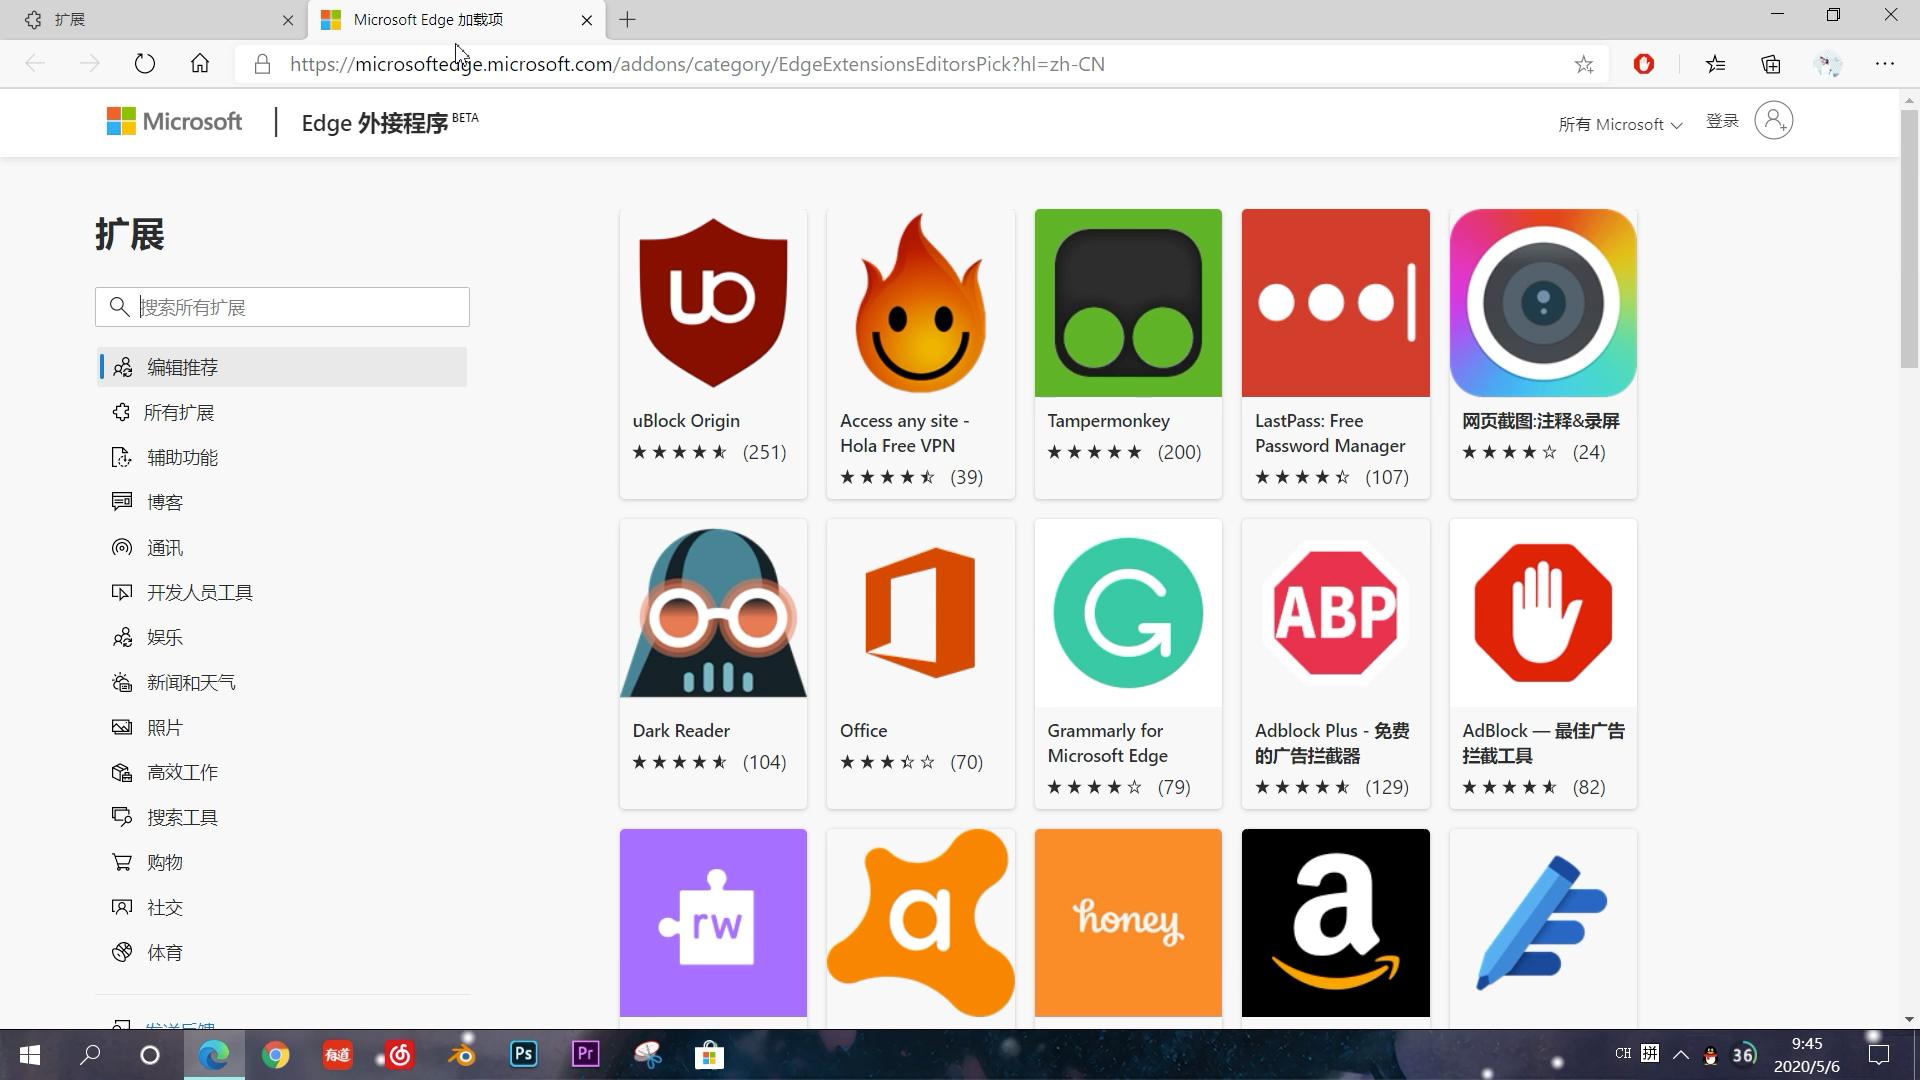Close the Microsoft Edge 加载项 tab
Image resolution: width=1920 pixels, height=1080 pixels.
click(587, 19)
